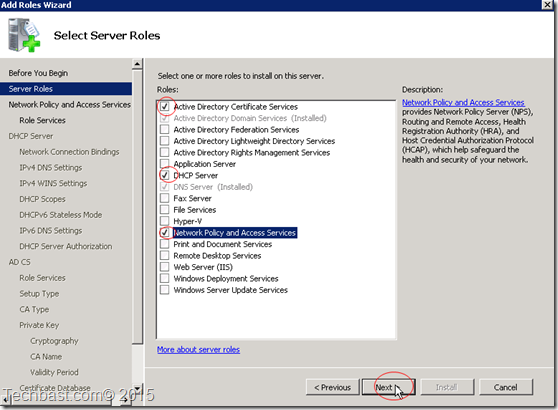Uncheck Active Directory Certificate Services
This screenshot has width=558, height=410.
pyautogui.click(x=164, y=106)
